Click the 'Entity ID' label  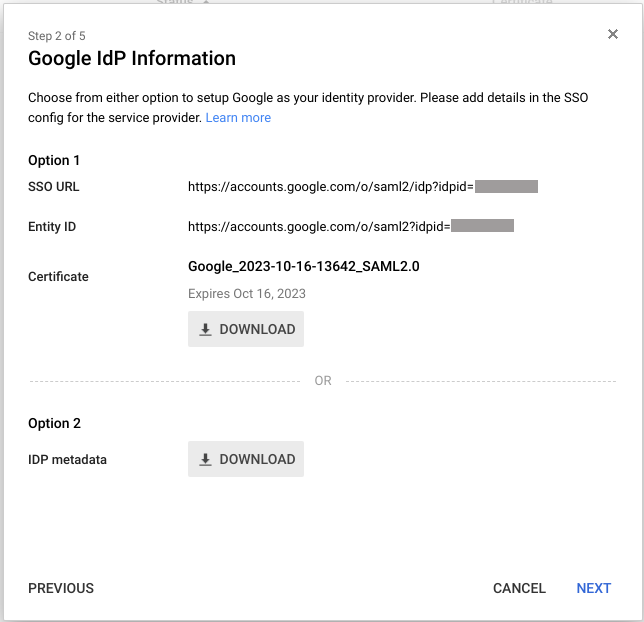[52, 227]
